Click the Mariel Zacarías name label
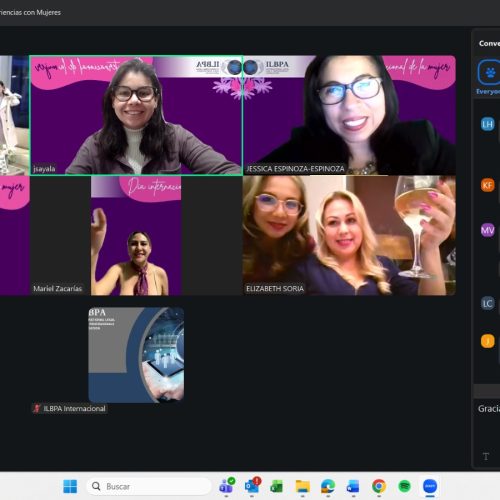This screenshot has width=500, height=500. [x=57, y=289]
